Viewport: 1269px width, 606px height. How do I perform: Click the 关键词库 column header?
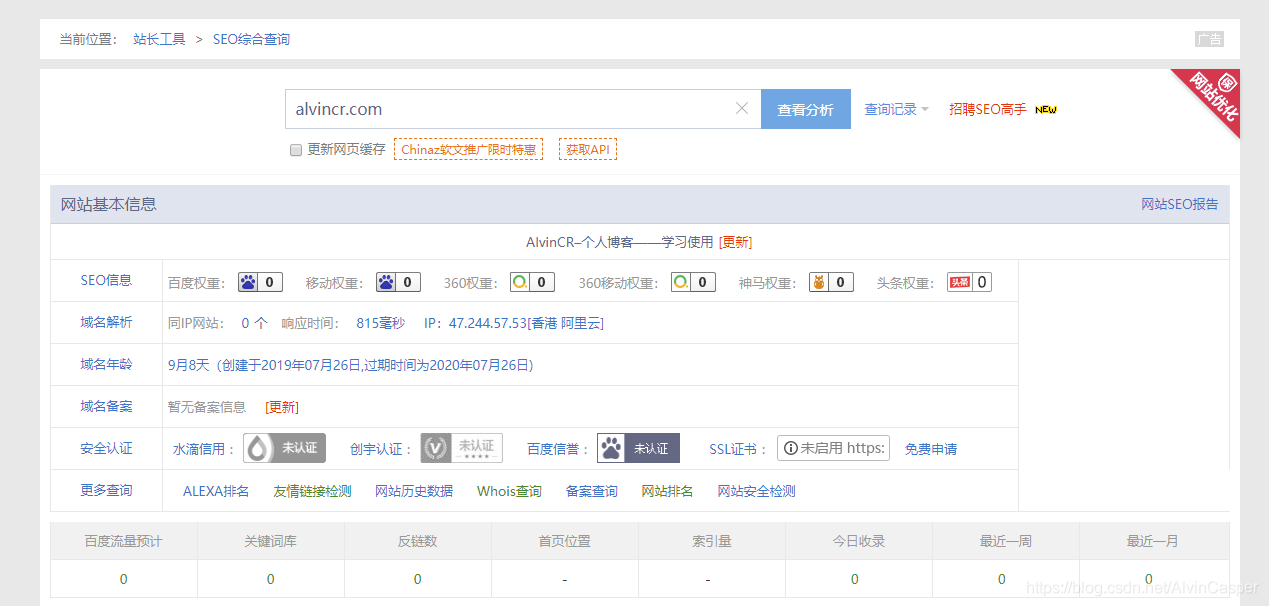[270, 541]
